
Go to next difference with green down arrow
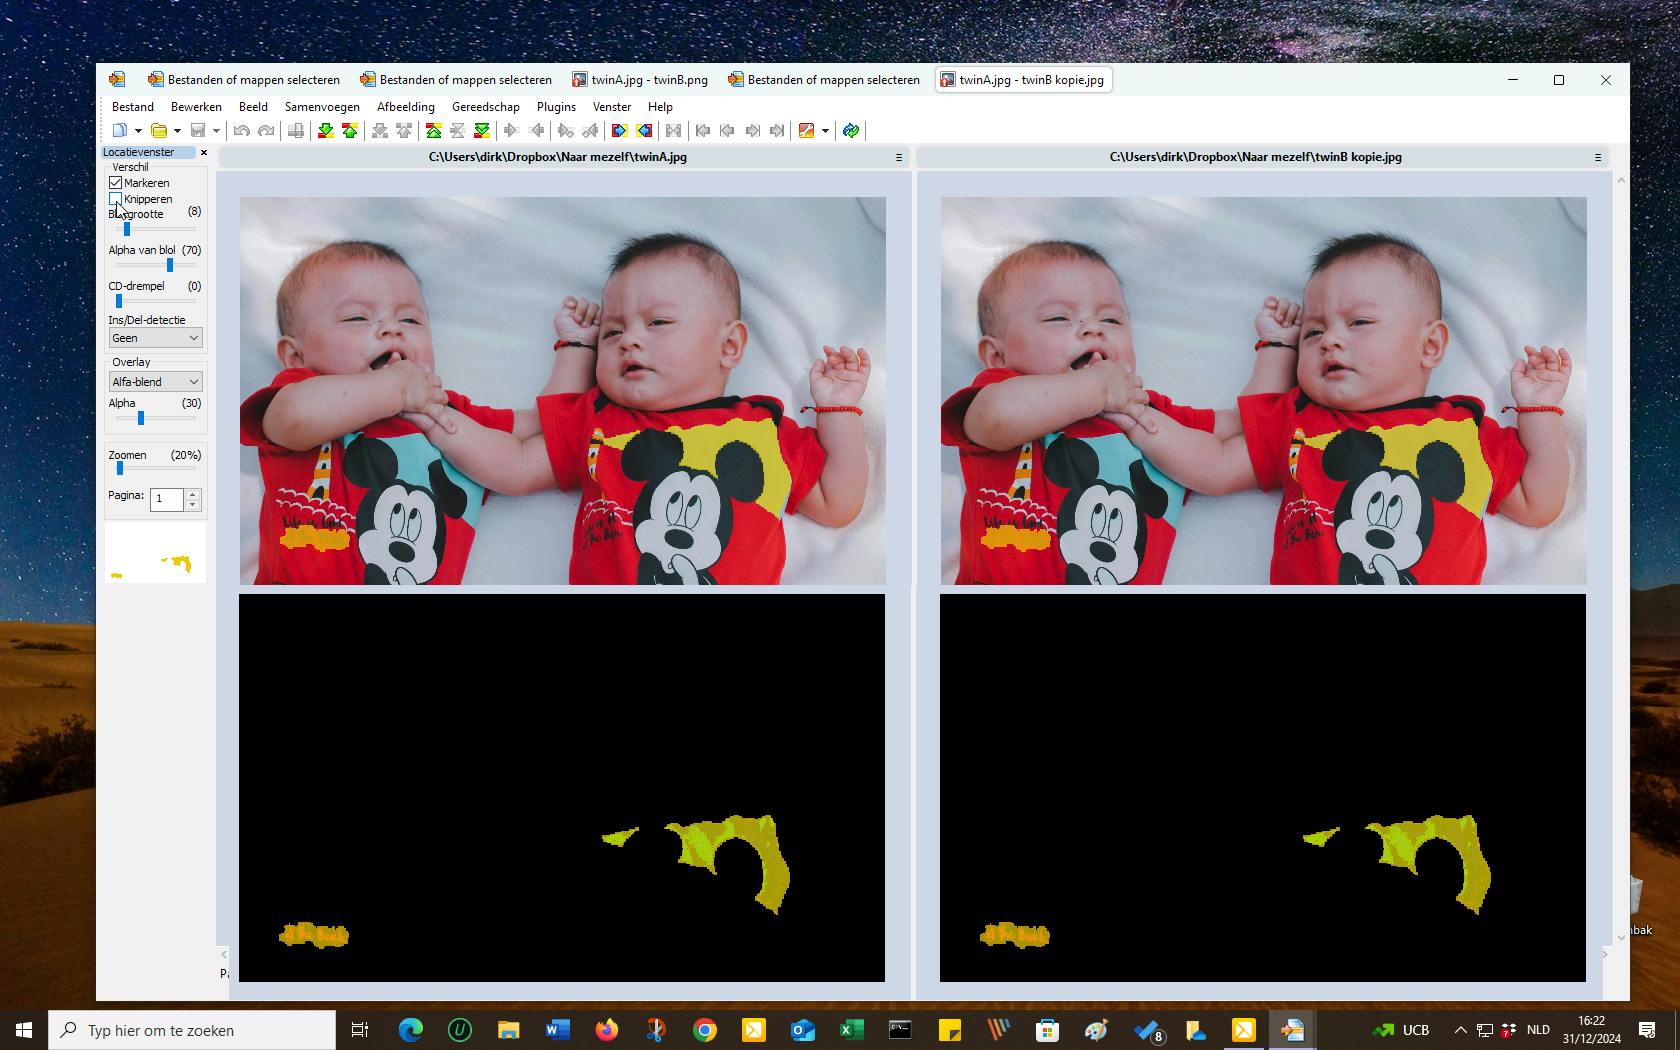pyautogui.click(x=325, y=130)
